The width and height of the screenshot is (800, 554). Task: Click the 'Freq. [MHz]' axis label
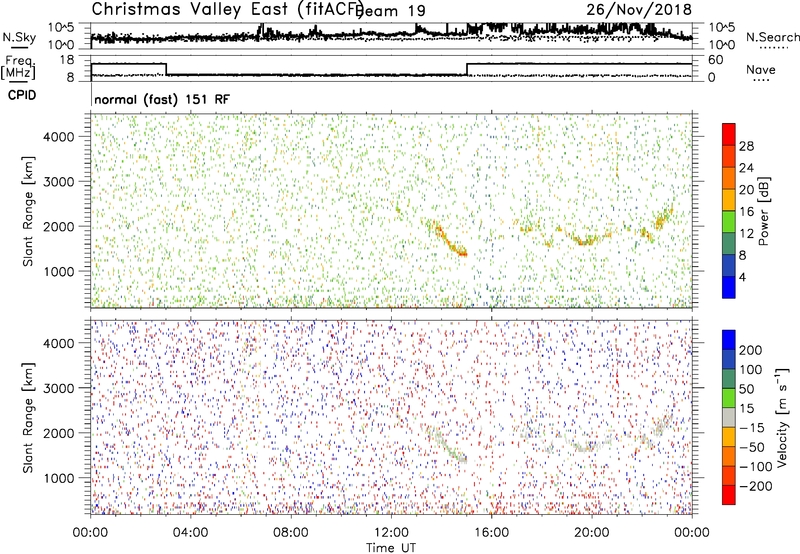click(19, 69)
